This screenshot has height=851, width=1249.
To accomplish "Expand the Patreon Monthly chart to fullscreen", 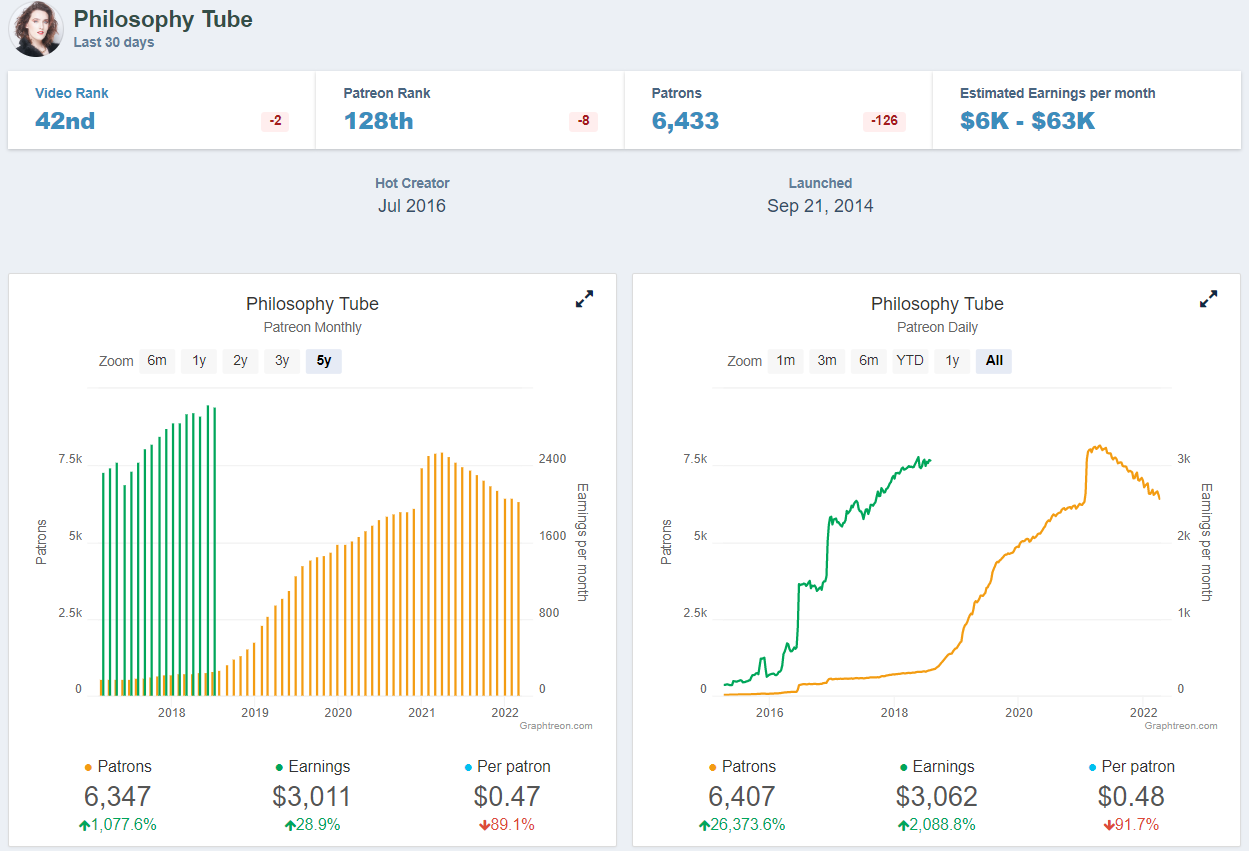I will click(x=584, y=298).
